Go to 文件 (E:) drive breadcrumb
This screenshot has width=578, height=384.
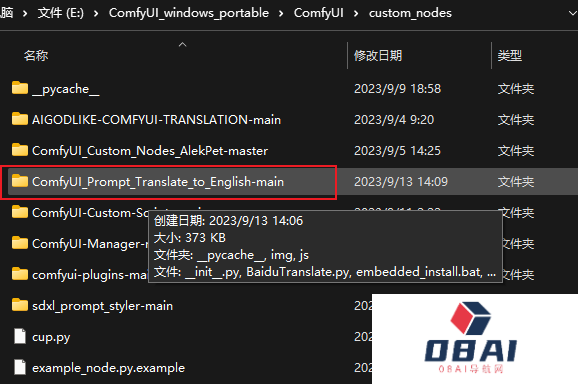61,13
